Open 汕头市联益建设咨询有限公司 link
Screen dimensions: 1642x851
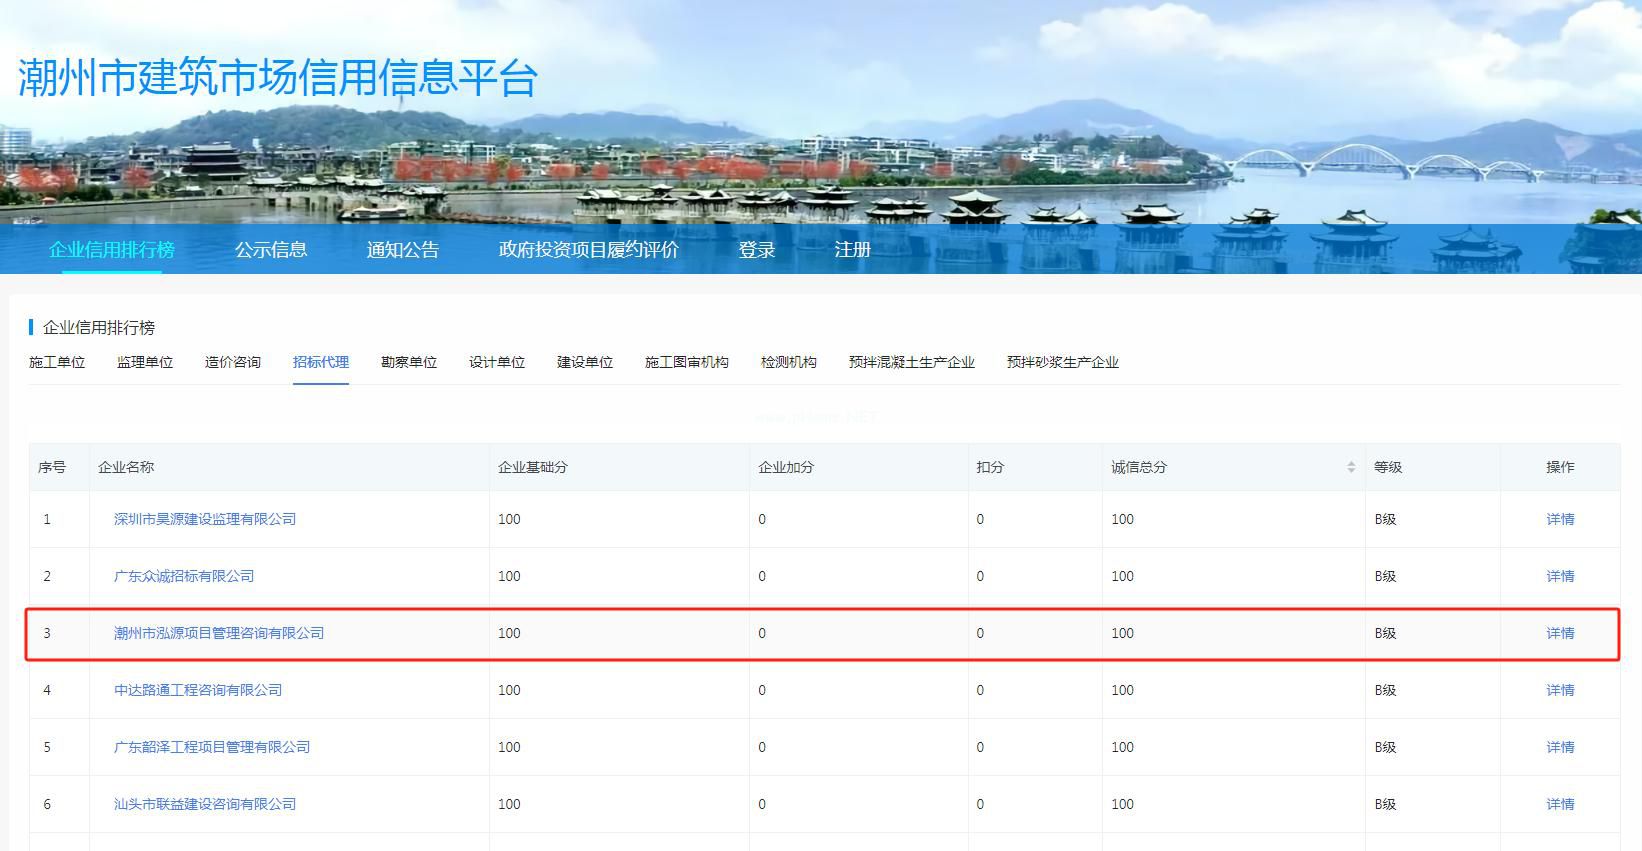tap(205, 804)
